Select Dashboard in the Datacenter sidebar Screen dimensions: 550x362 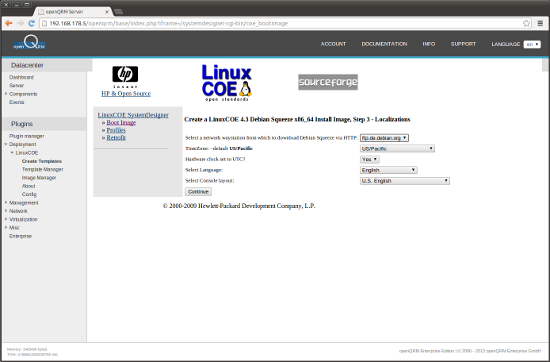click(21, 77)
